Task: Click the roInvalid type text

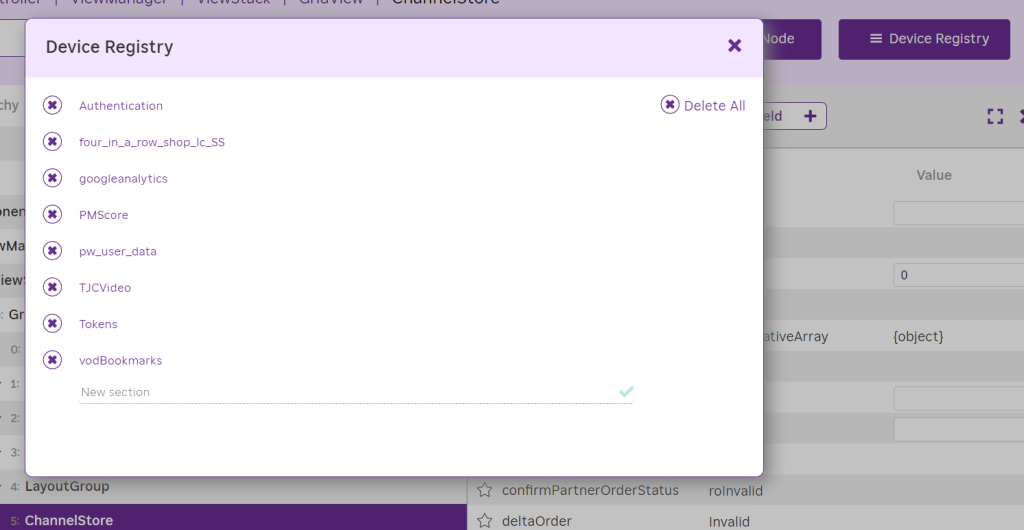Action: 735,491
